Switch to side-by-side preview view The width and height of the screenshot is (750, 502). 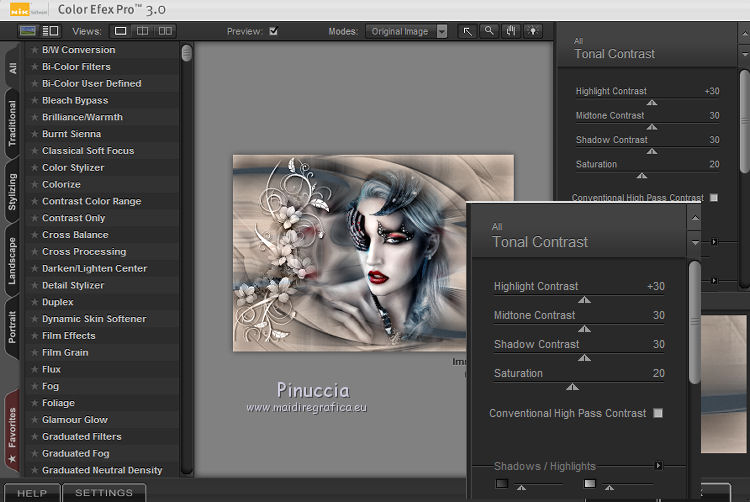(x=165, y=31)
